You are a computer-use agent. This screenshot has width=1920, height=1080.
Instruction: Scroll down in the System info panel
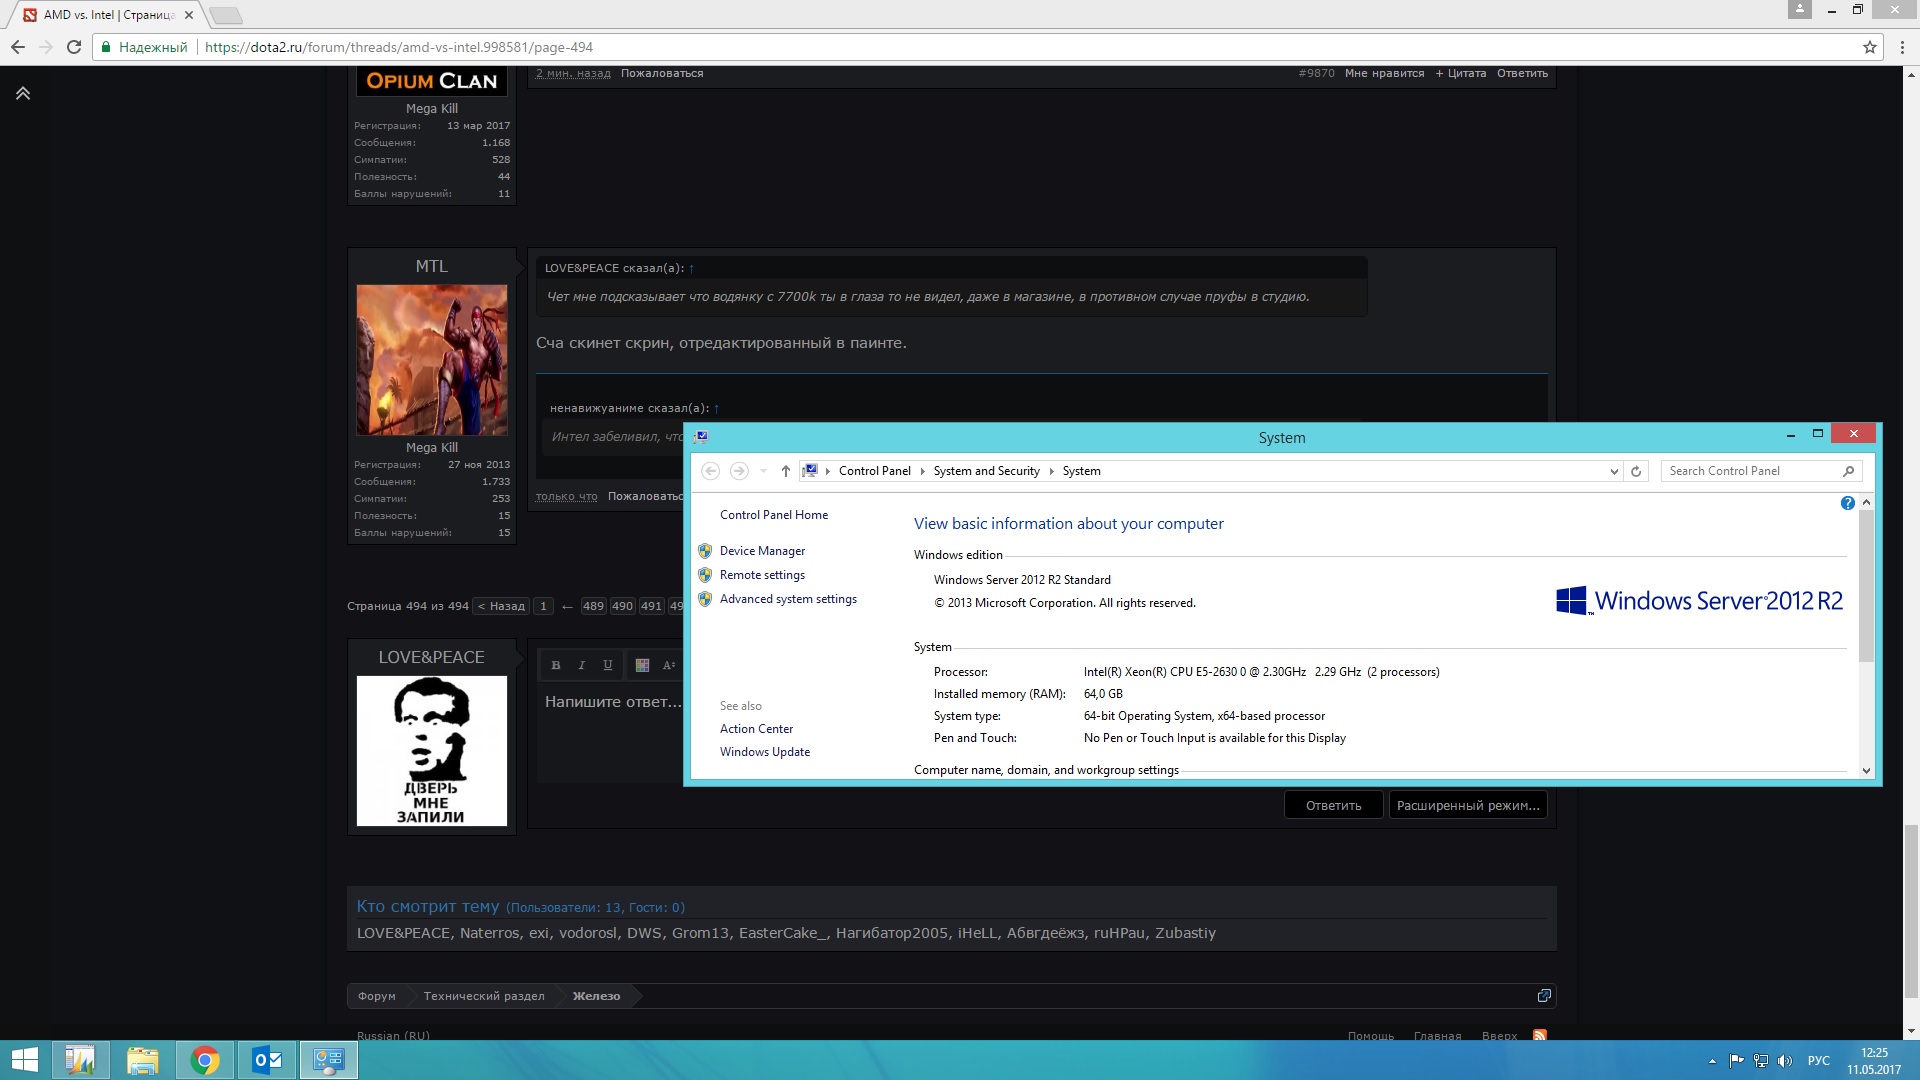(1866, 769)
